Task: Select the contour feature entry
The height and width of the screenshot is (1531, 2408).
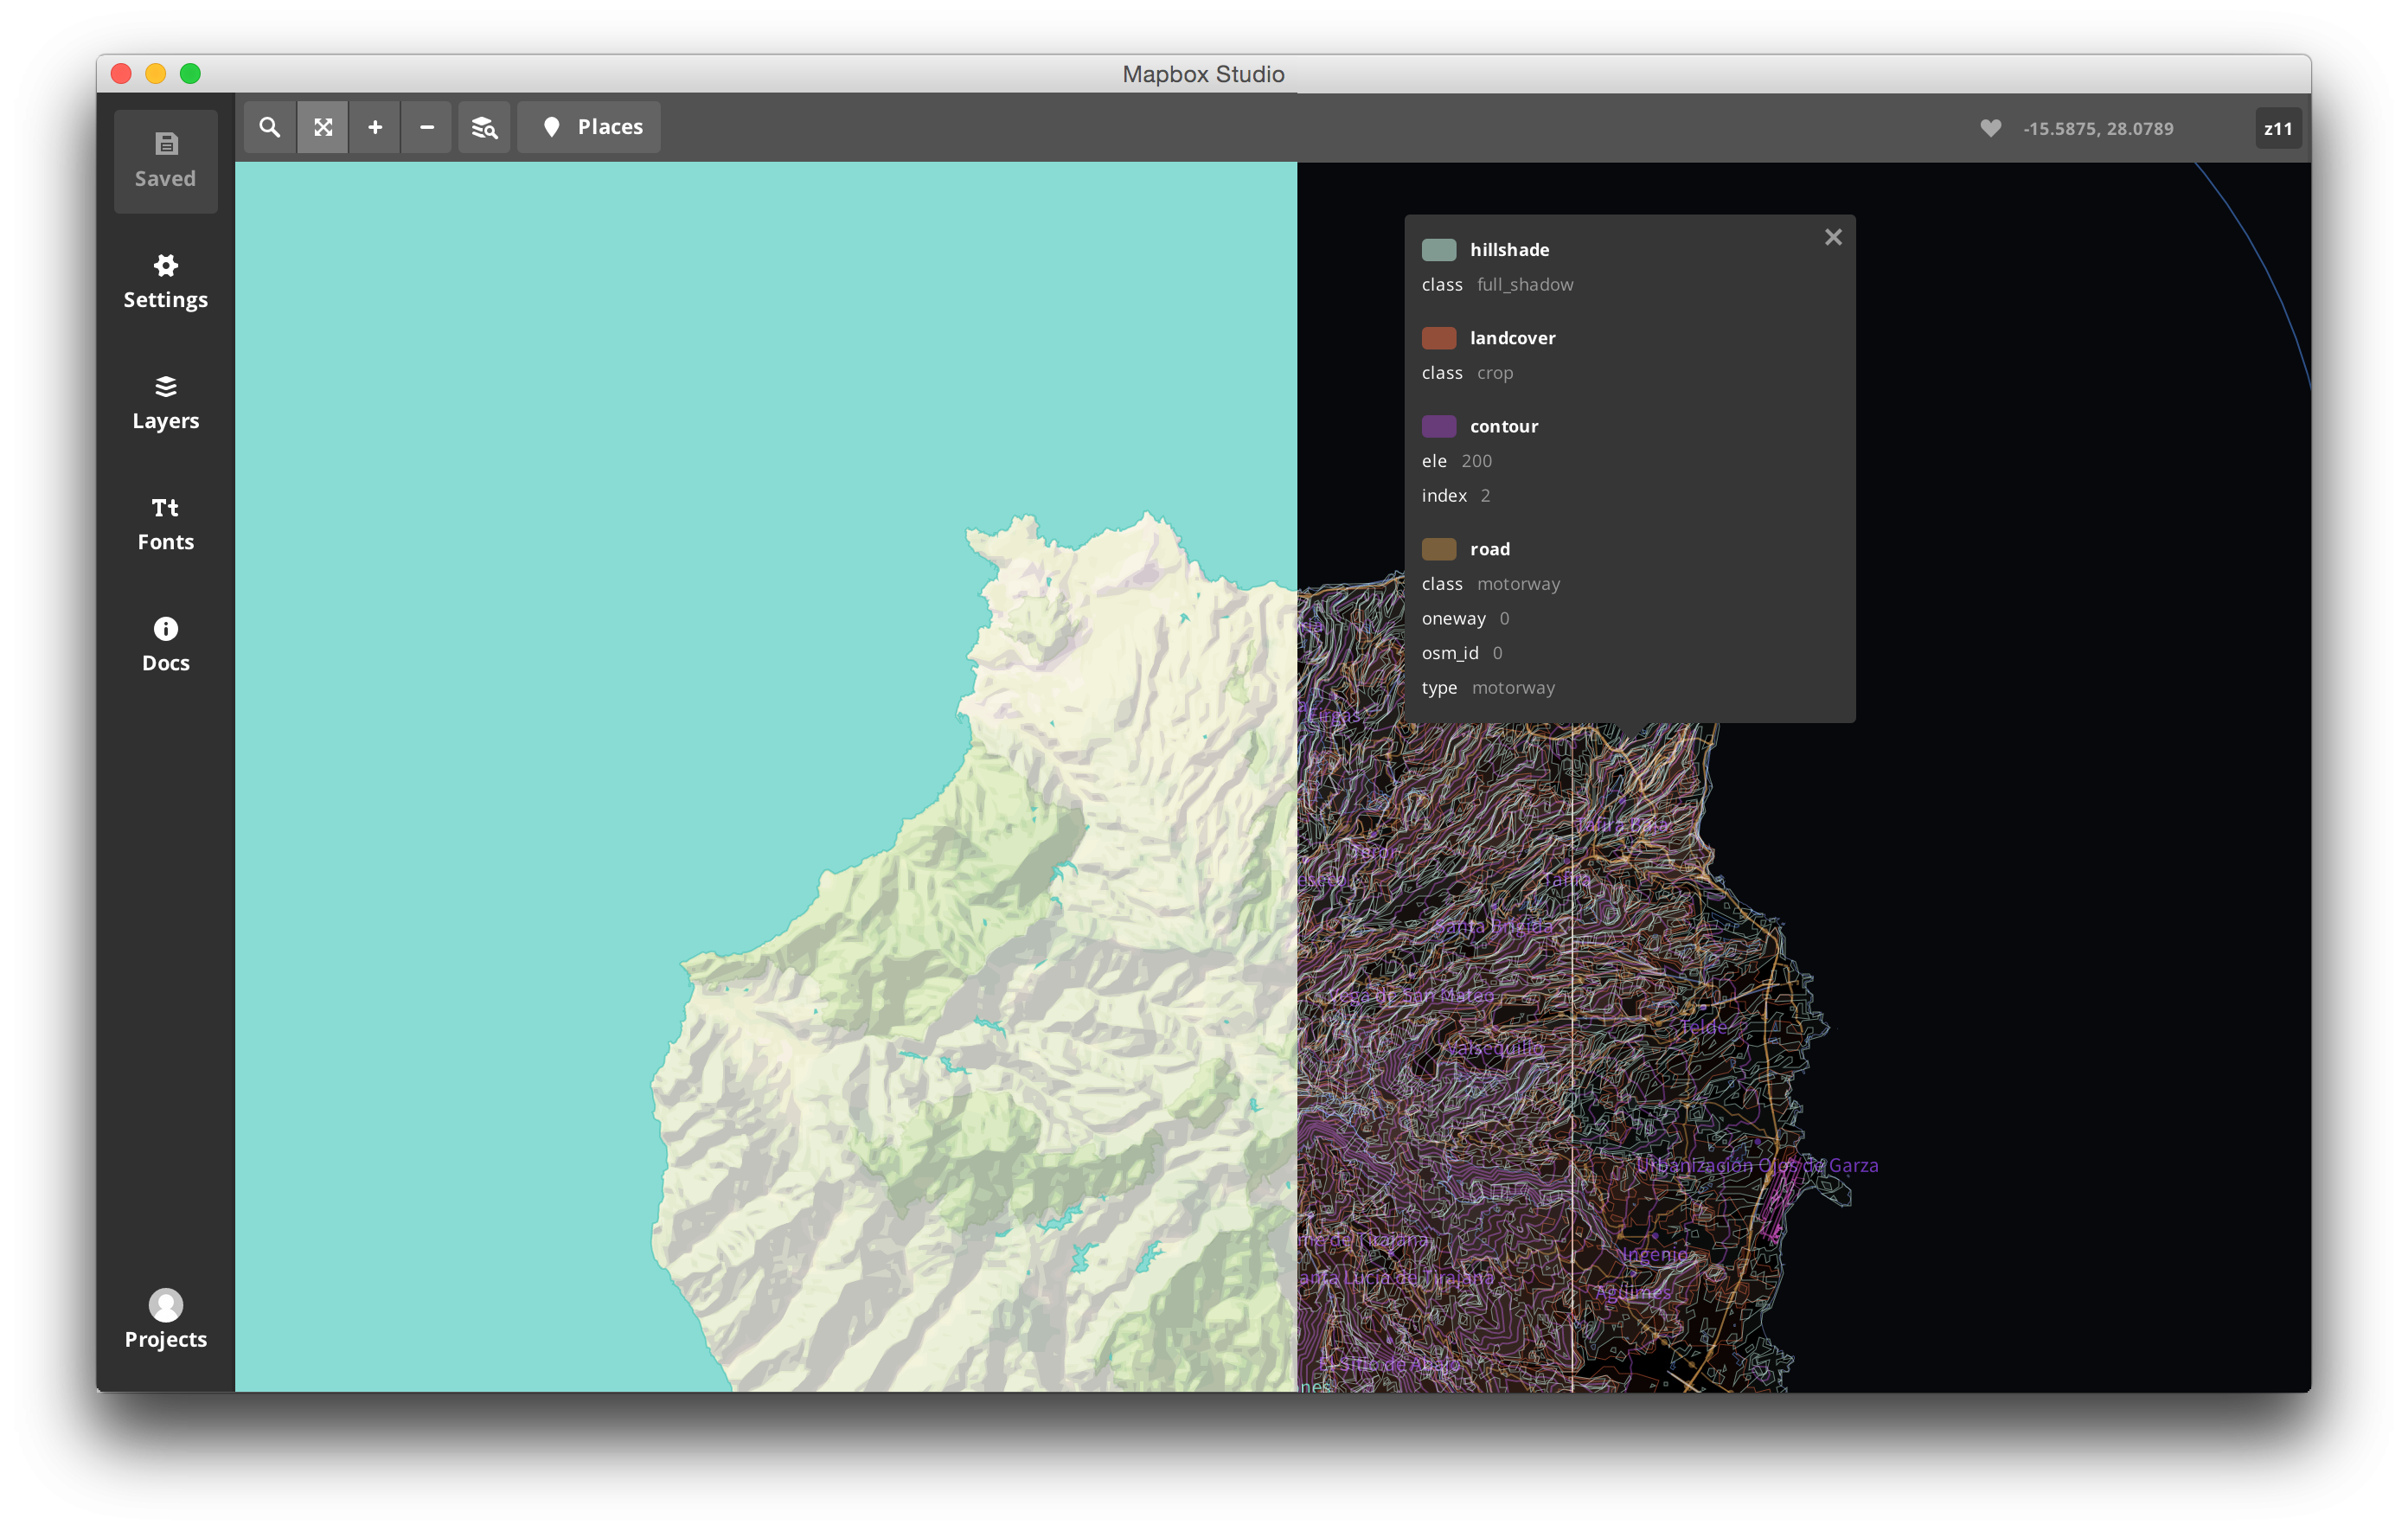Action: click(x=1504, y=426)
